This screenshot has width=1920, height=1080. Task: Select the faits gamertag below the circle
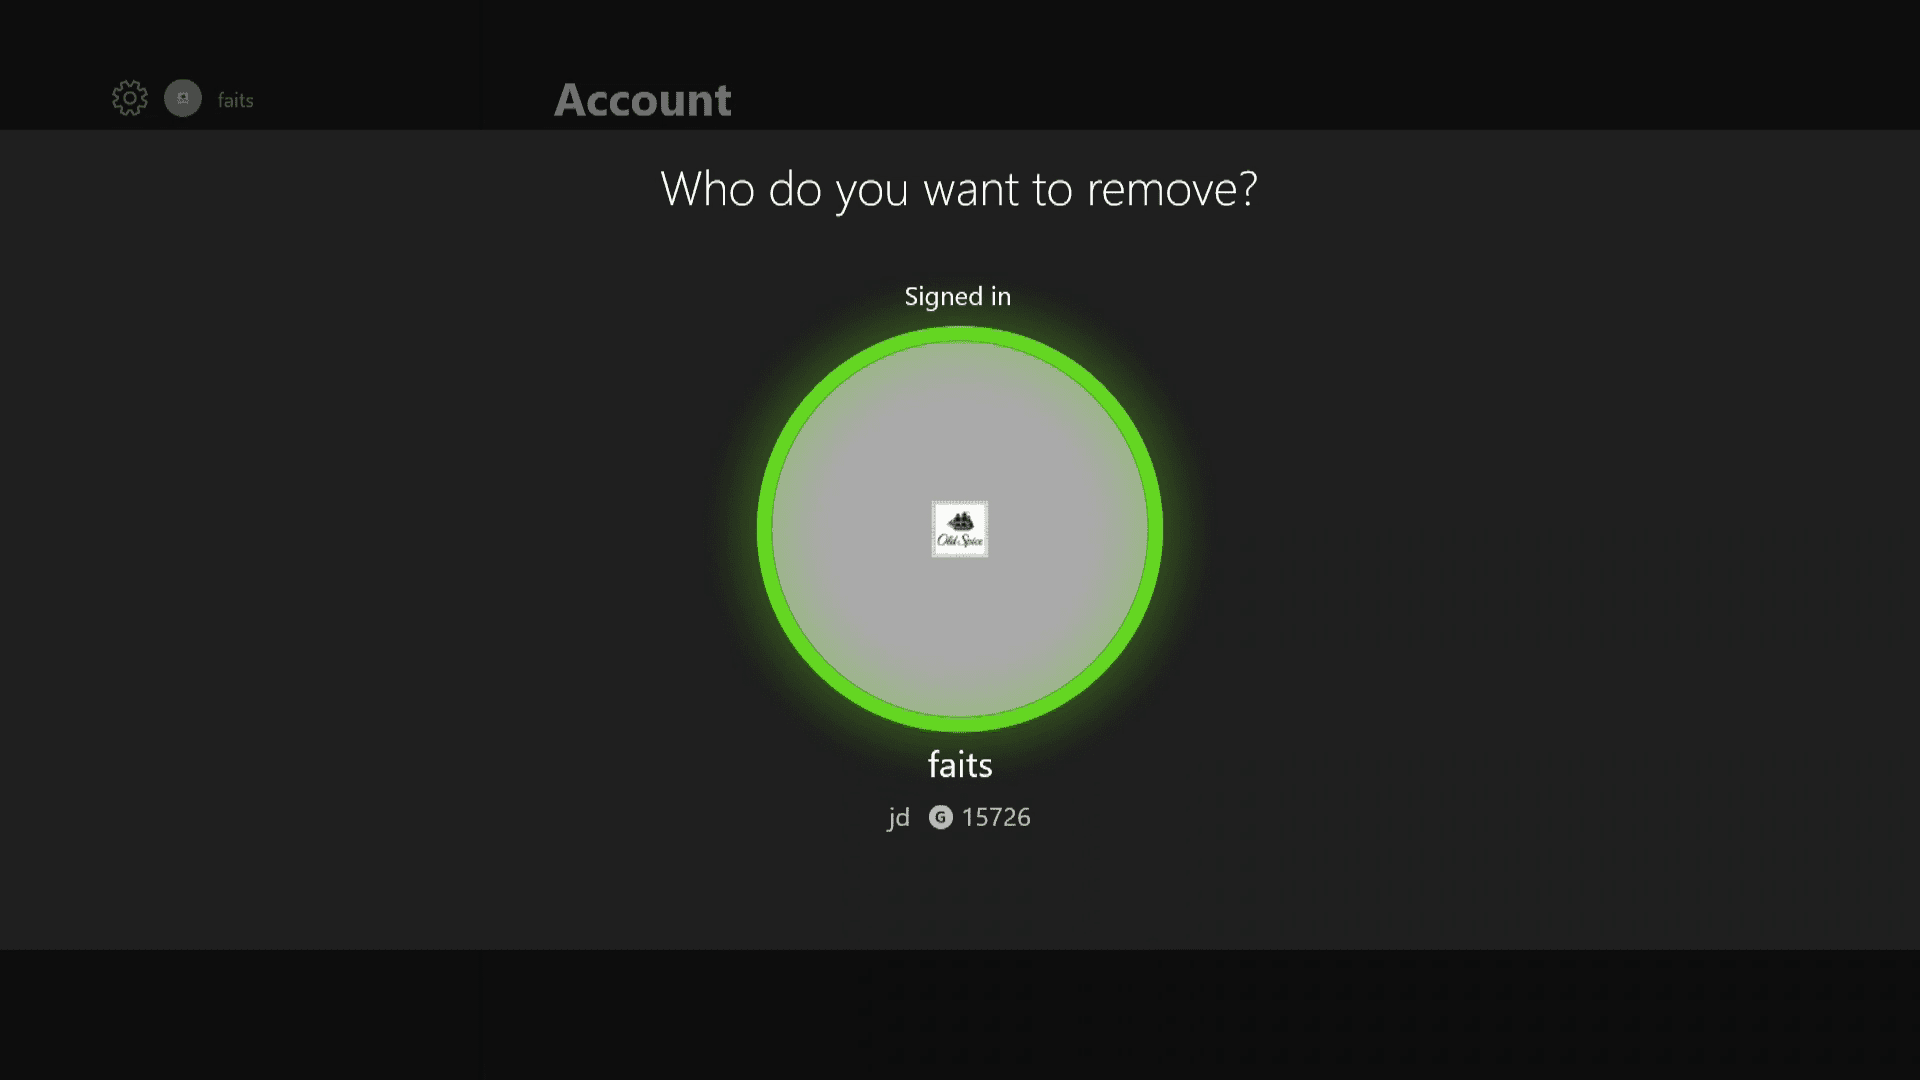point(960,765)
